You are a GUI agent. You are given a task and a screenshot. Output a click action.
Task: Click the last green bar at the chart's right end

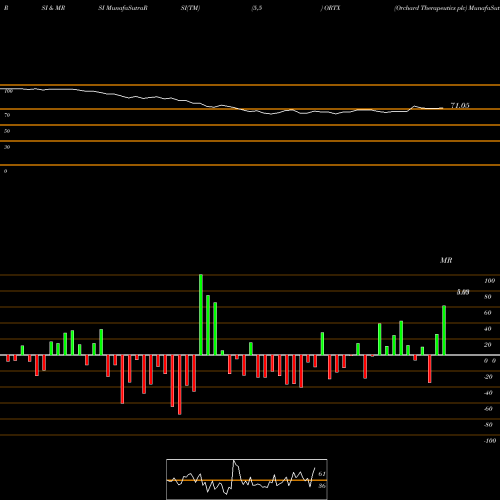point(444,330)
